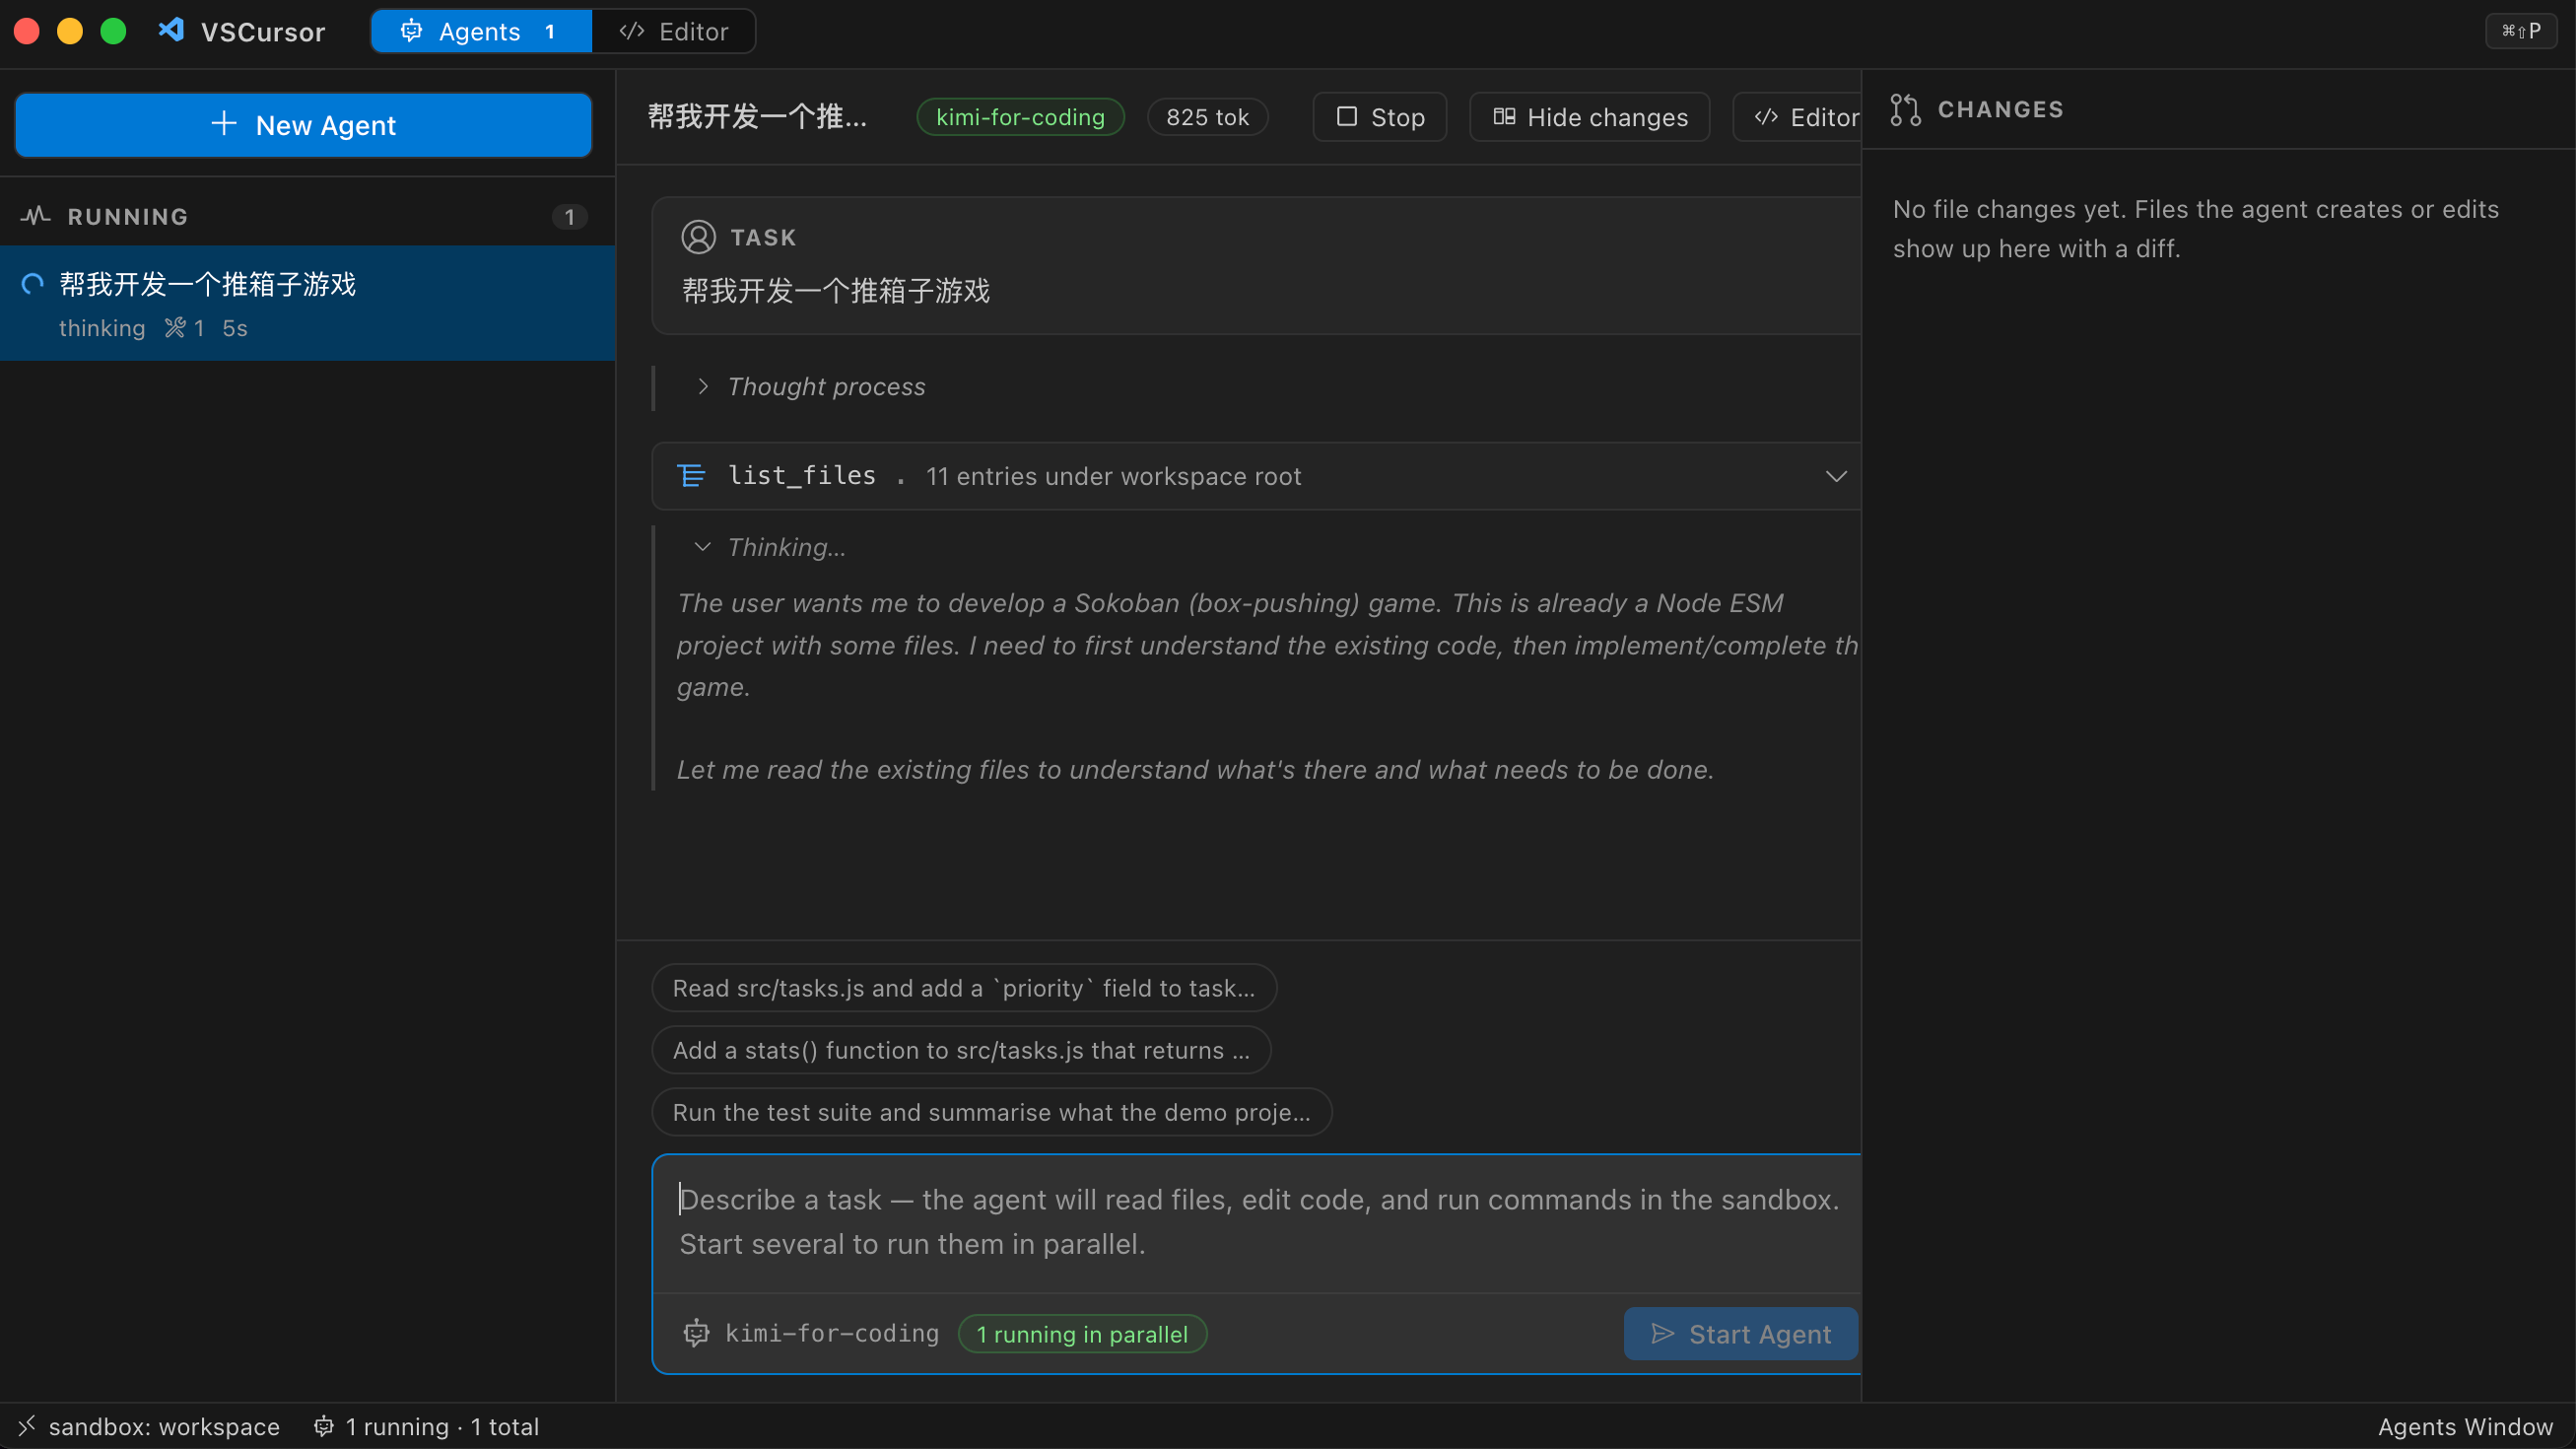
Task: Click '1 running in parallel' badge
Action: 1082,1334
